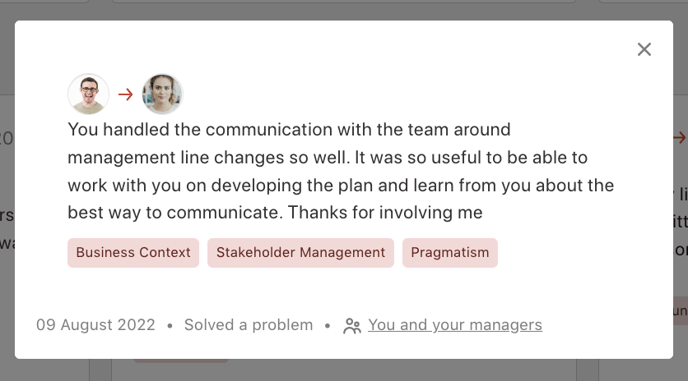Select the Stakeholder Management tag

(301, 252)
